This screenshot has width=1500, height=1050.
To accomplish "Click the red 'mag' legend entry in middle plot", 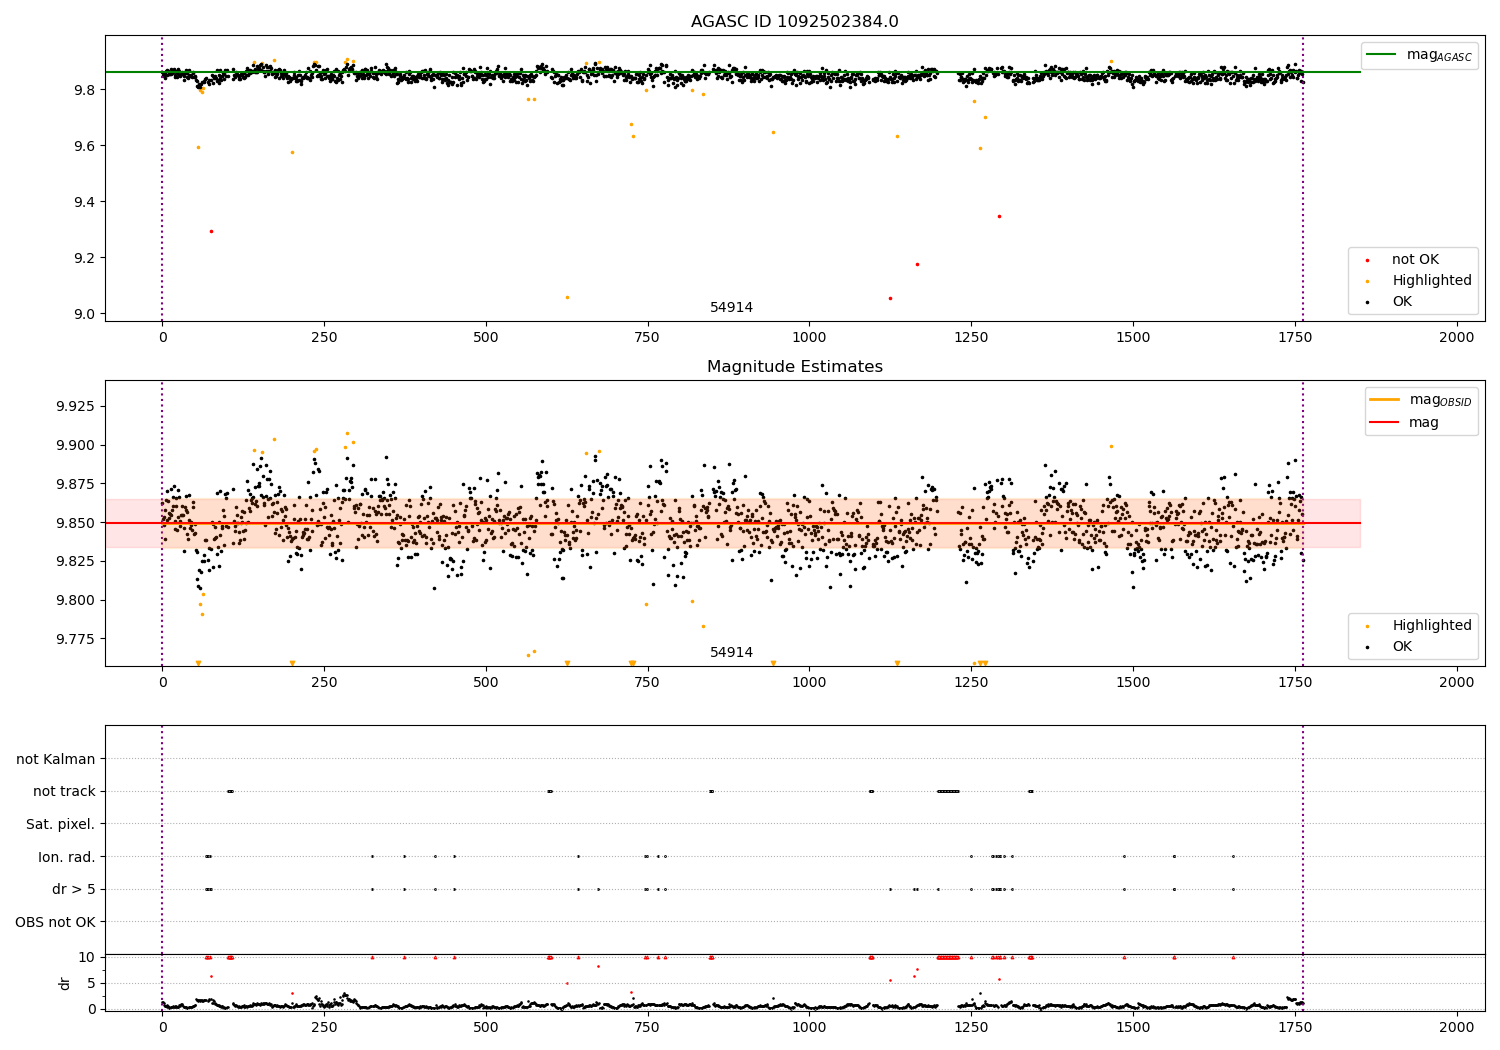I will pos(1404,423).
